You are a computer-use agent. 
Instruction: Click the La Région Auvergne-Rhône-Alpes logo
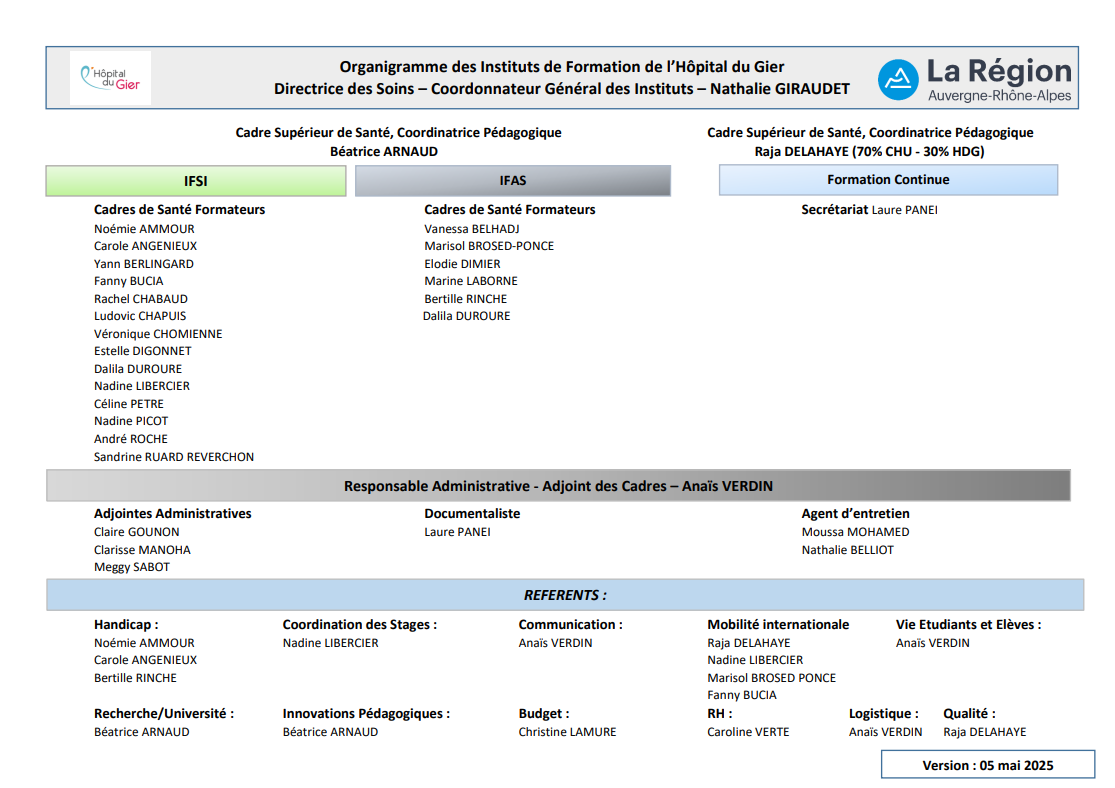click(x=973, y=79)
